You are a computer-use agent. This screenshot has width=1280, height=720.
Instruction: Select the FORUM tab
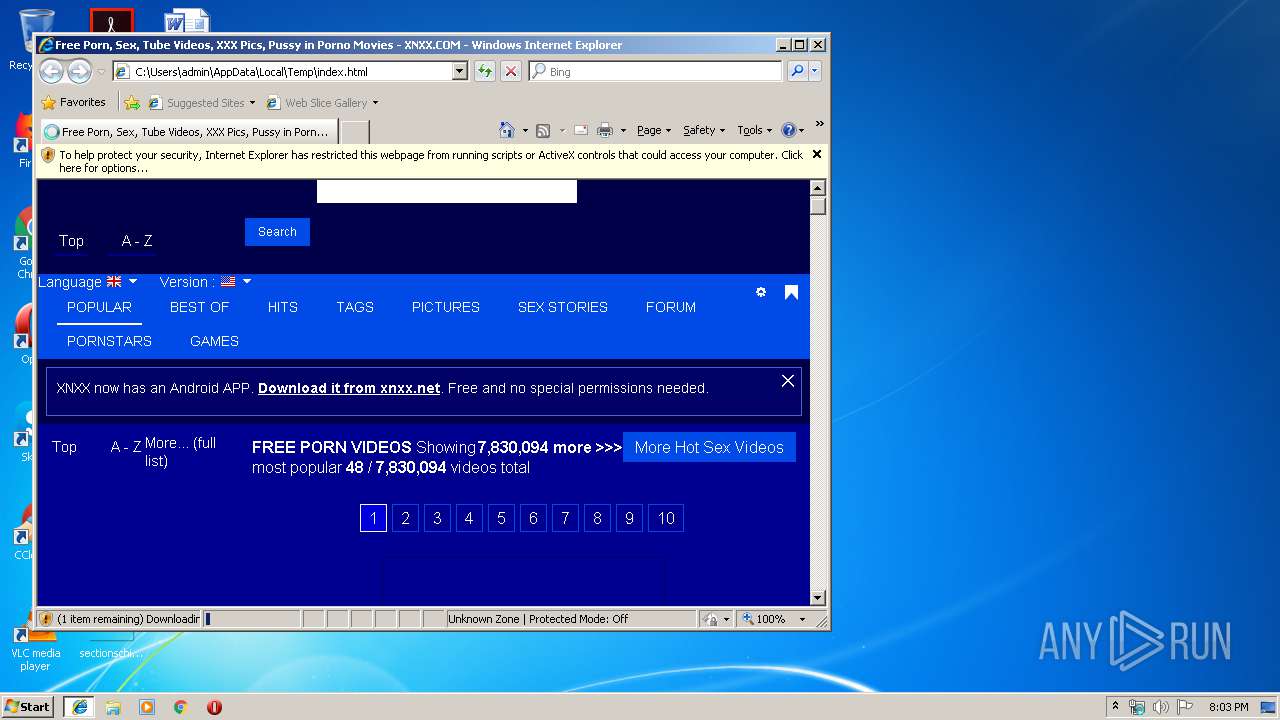(671, 307)
